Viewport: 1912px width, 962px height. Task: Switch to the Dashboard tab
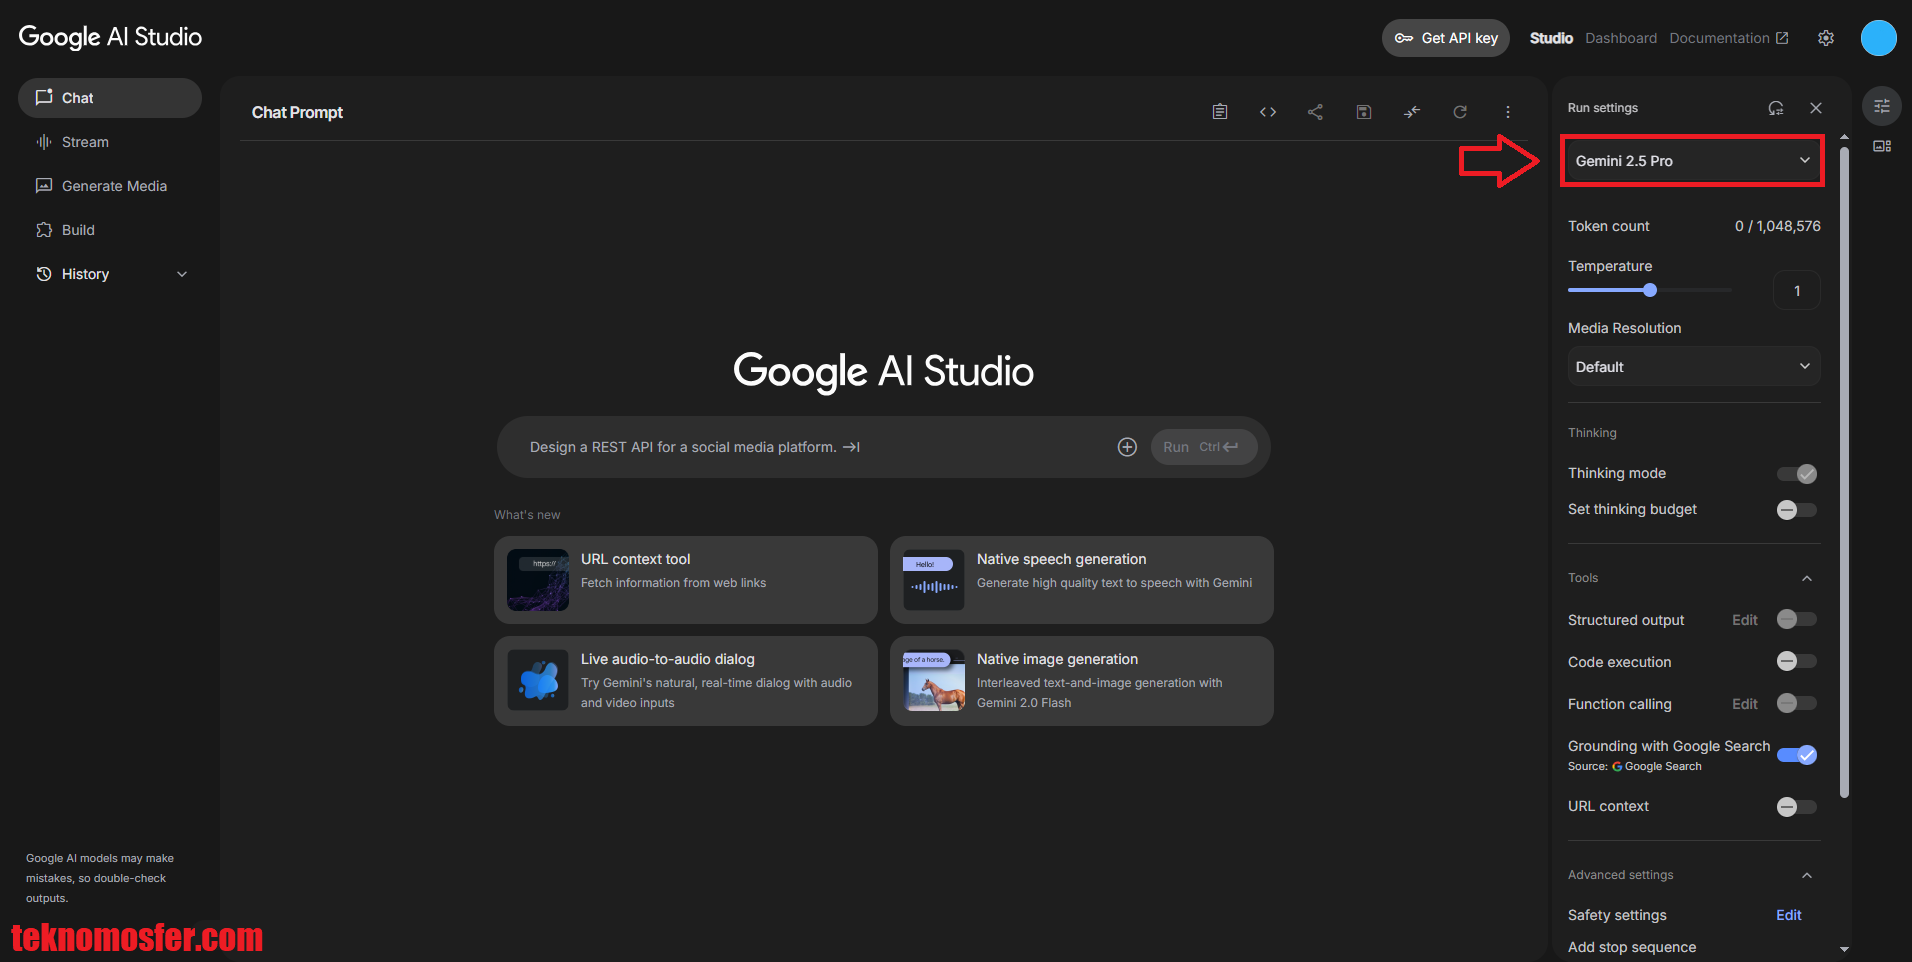[x=1621, y=38]
